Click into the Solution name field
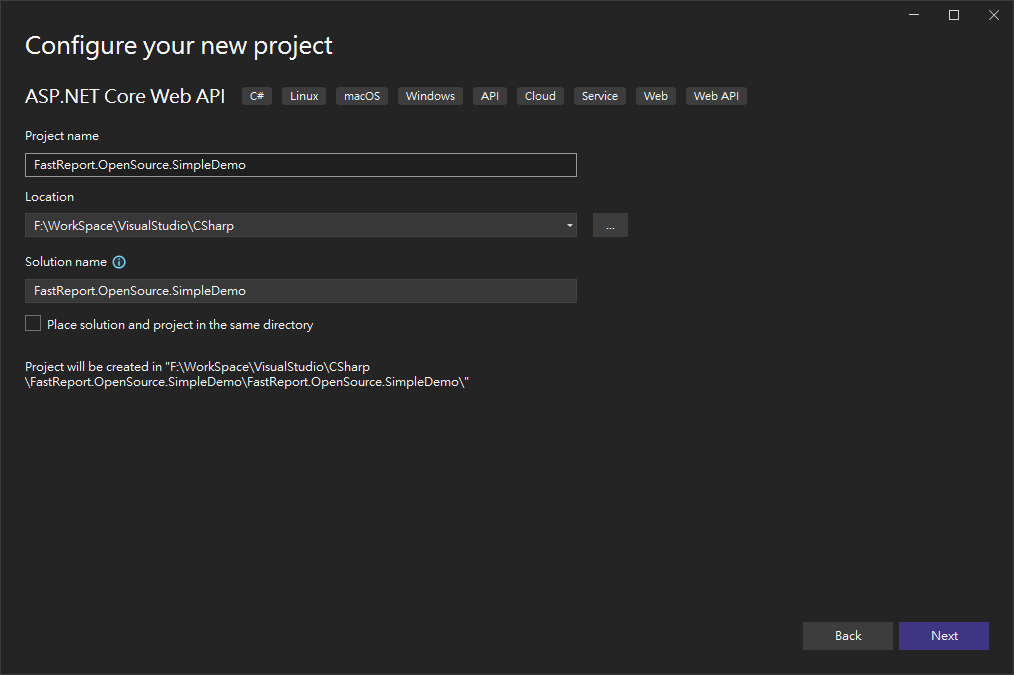The height and width of the screenshot is (675, 1014). [300, 291]
